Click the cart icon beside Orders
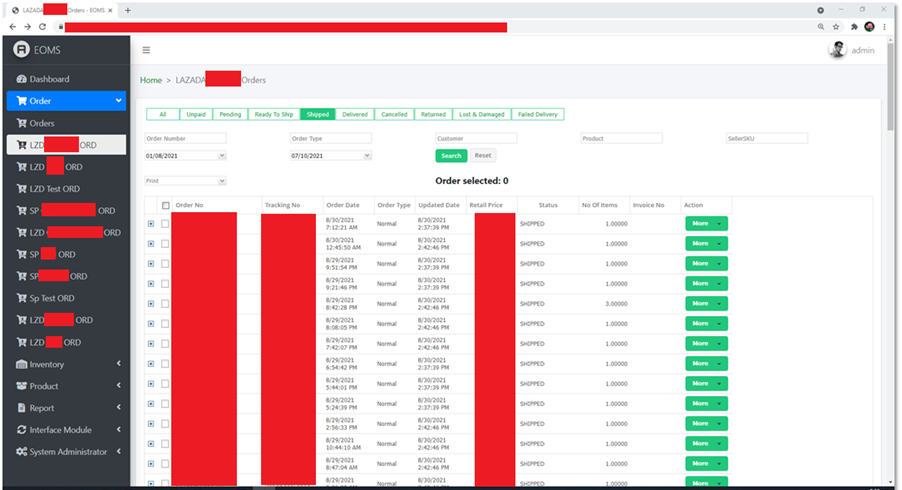 pos(21,122)
